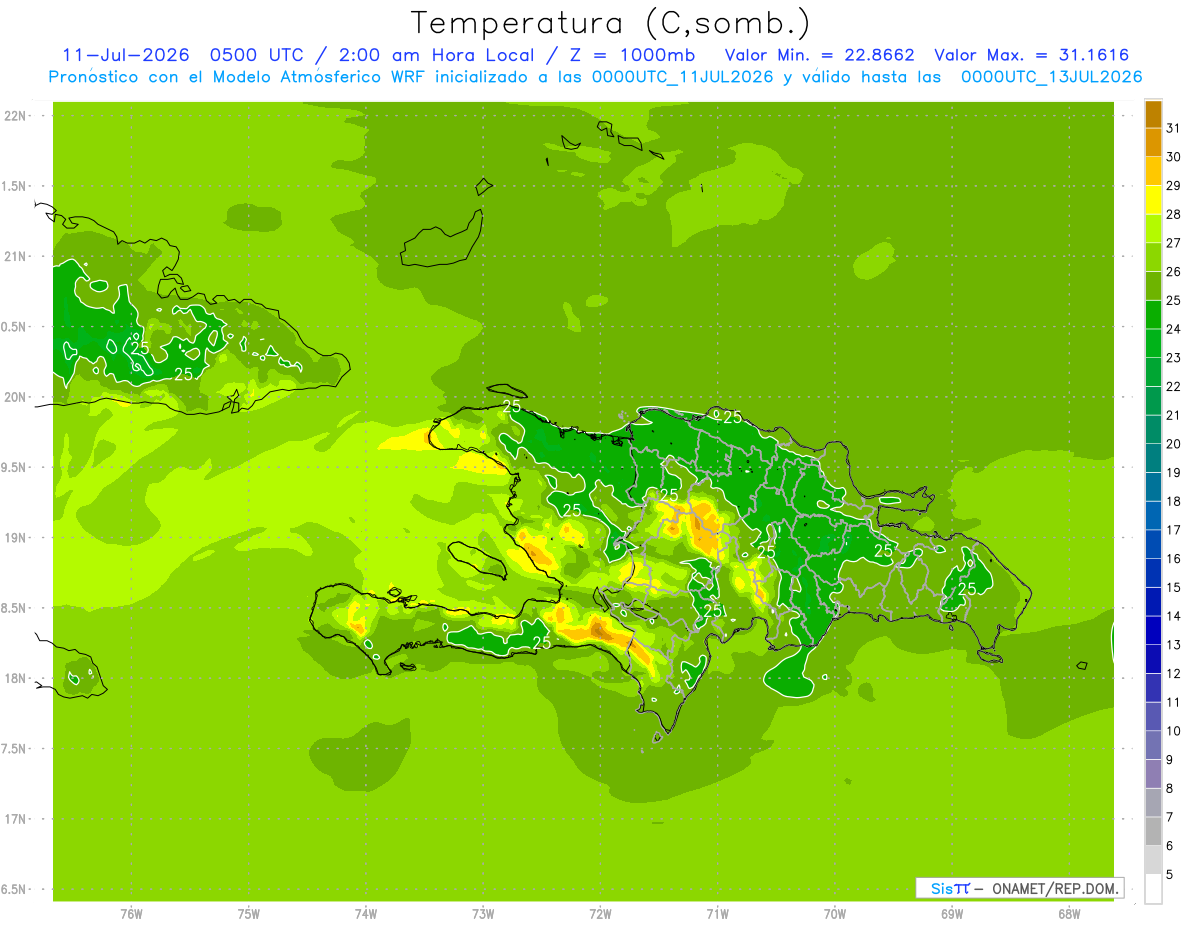Click the legend value "8"
Image resolution: width=1200 pixels, height=927 pixels.
[x=1170, y=789]
